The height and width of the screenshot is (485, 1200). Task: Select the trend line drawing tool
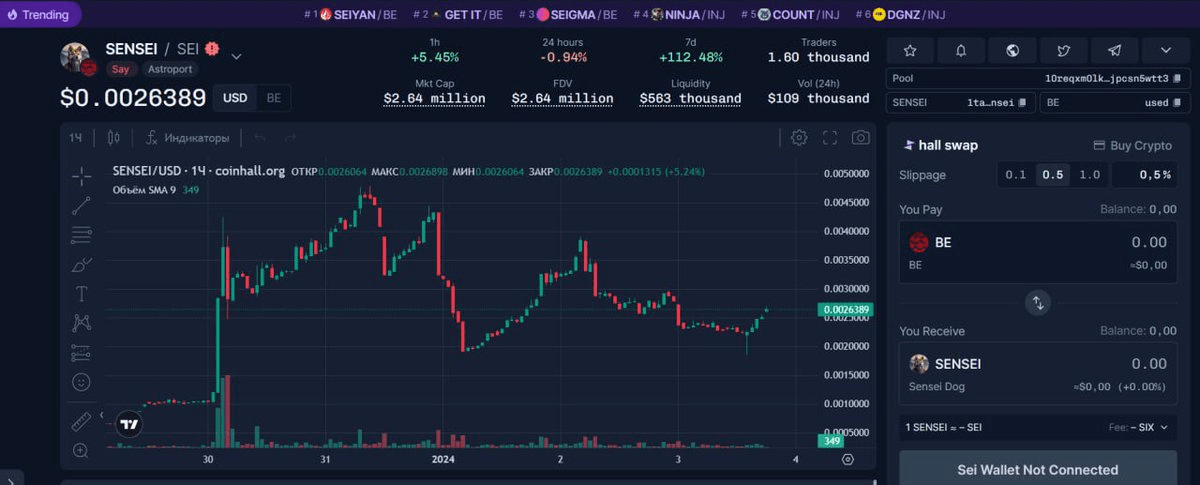coord(81,206)
